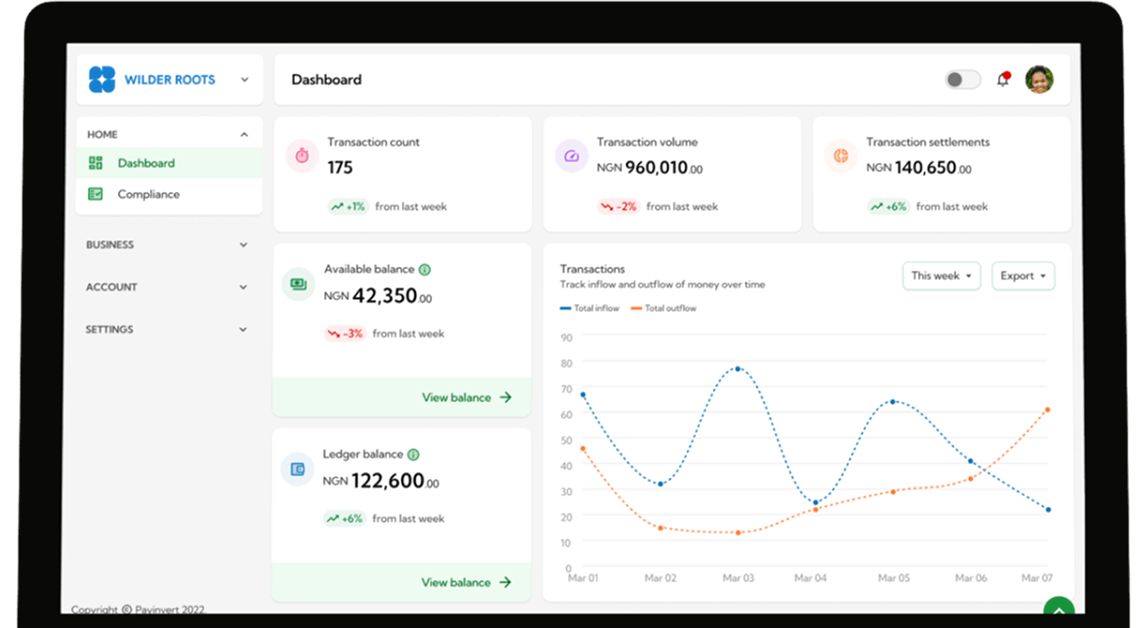Toggle the Total outflow chart legend
The height and width of the screenshot is (628, 1144).
pyautogui.click(x=665, y=308)
